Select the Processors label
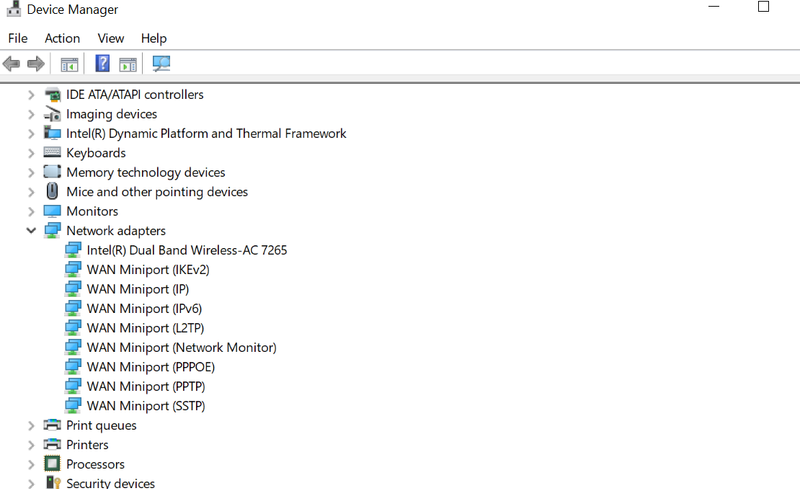This screenshot has height=489, width=800. [x=95, y=464]
